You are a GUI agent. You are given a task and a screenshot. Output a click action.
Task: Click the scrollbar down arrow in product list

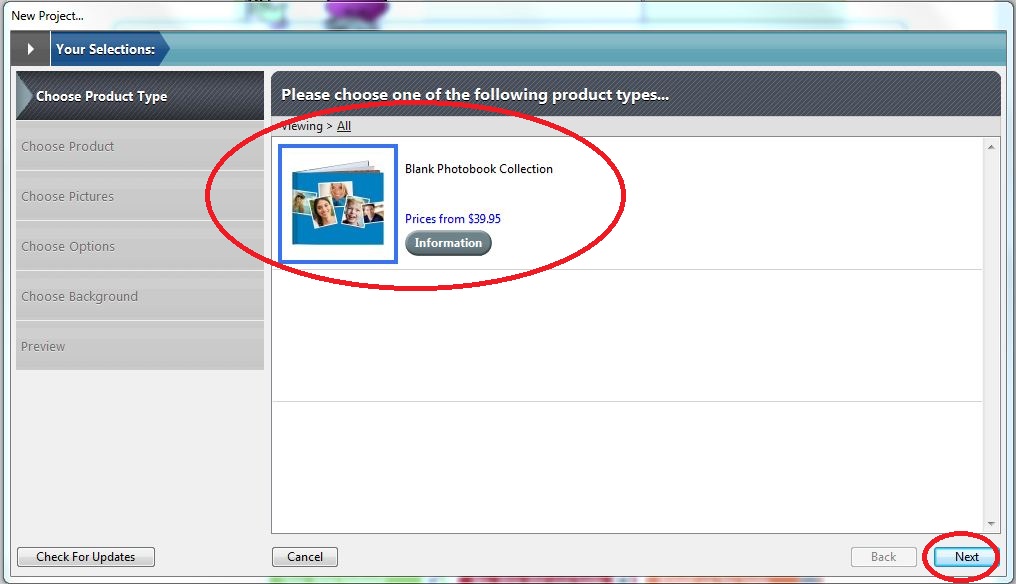click(991, 524)
